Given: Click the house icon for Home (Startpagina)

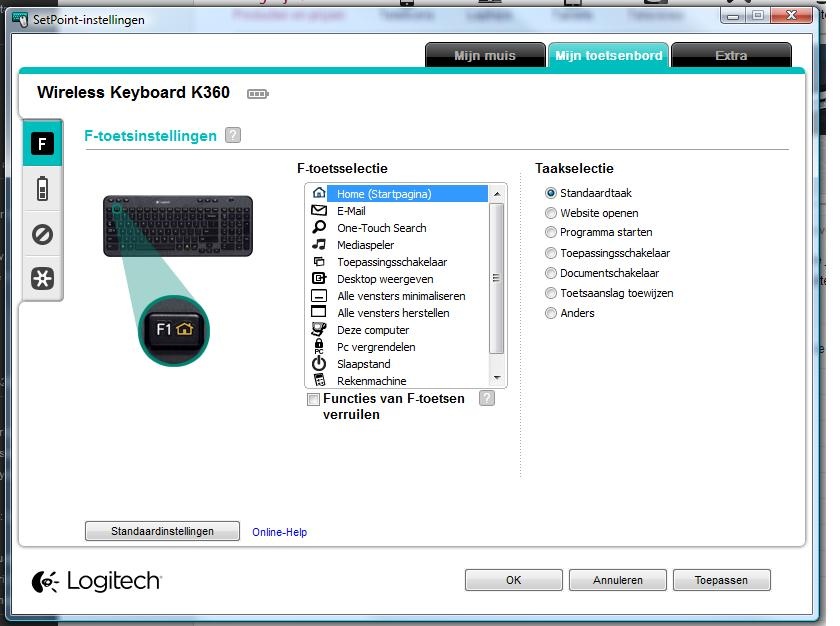Looking at the screenshot, I should (x=319, y=193).
